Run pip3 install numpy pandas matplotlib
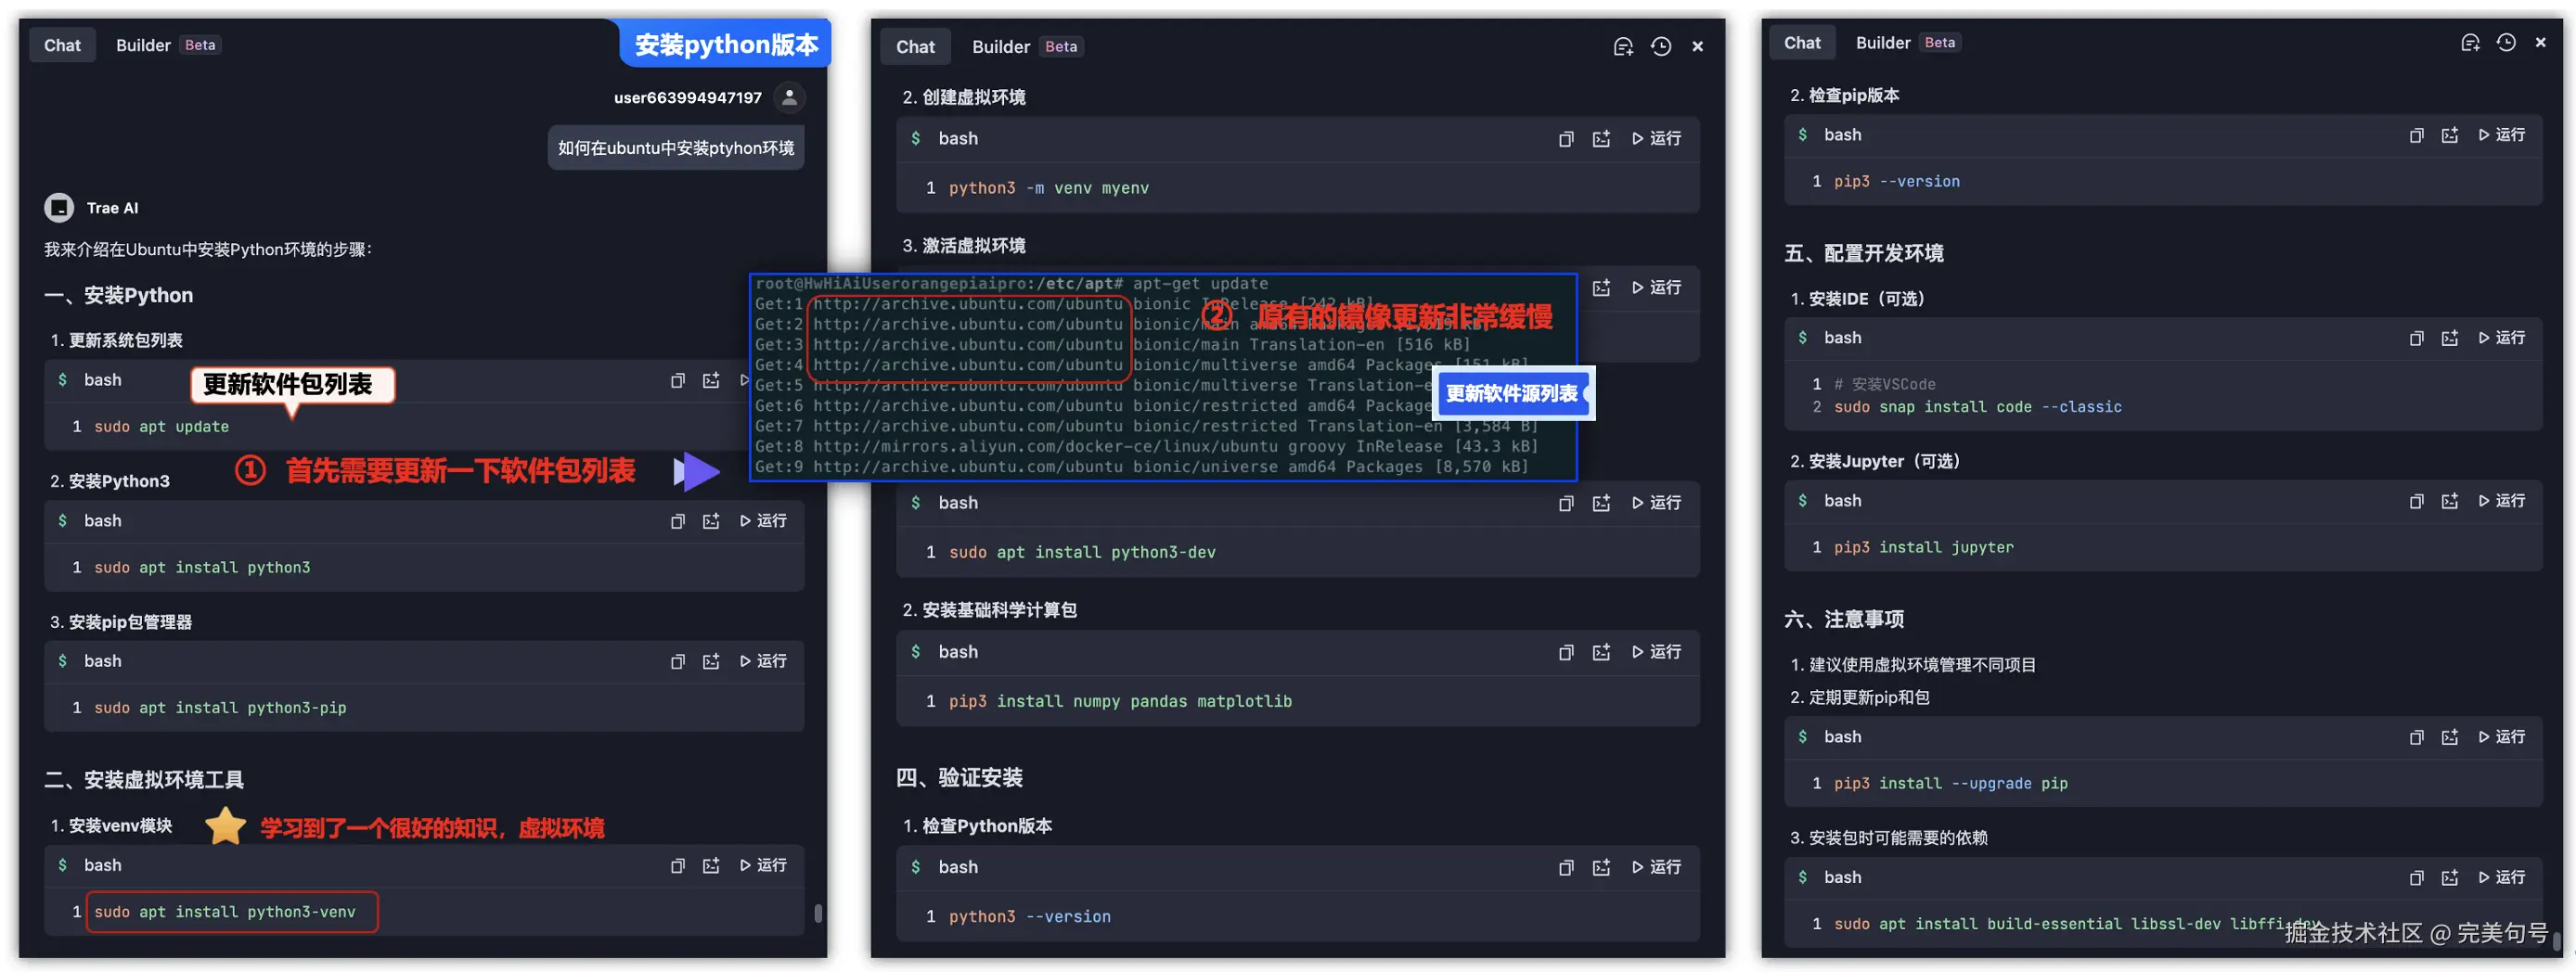This screenshot has height=972, width=2576. point(1656,652)
